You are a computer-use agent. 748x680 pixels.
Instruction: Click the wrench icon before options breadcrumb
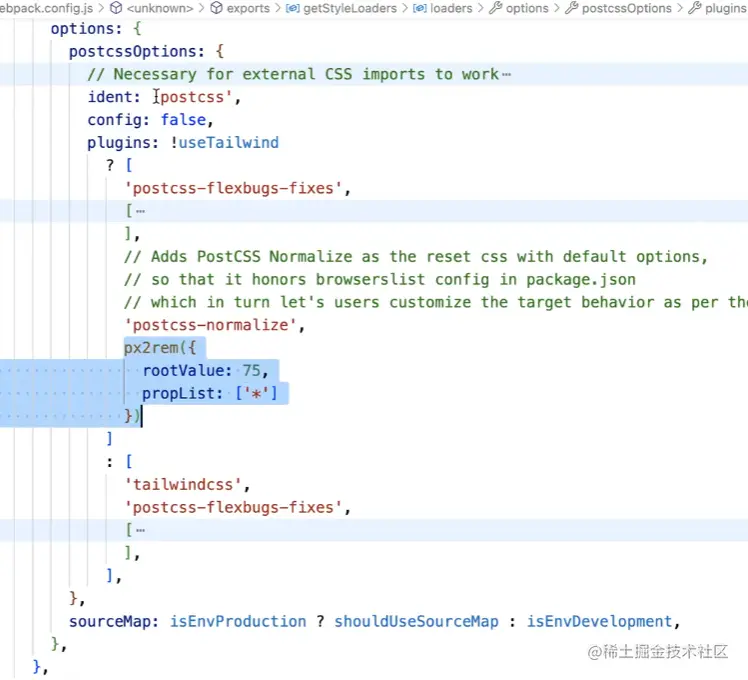click(x=496, y=8)
